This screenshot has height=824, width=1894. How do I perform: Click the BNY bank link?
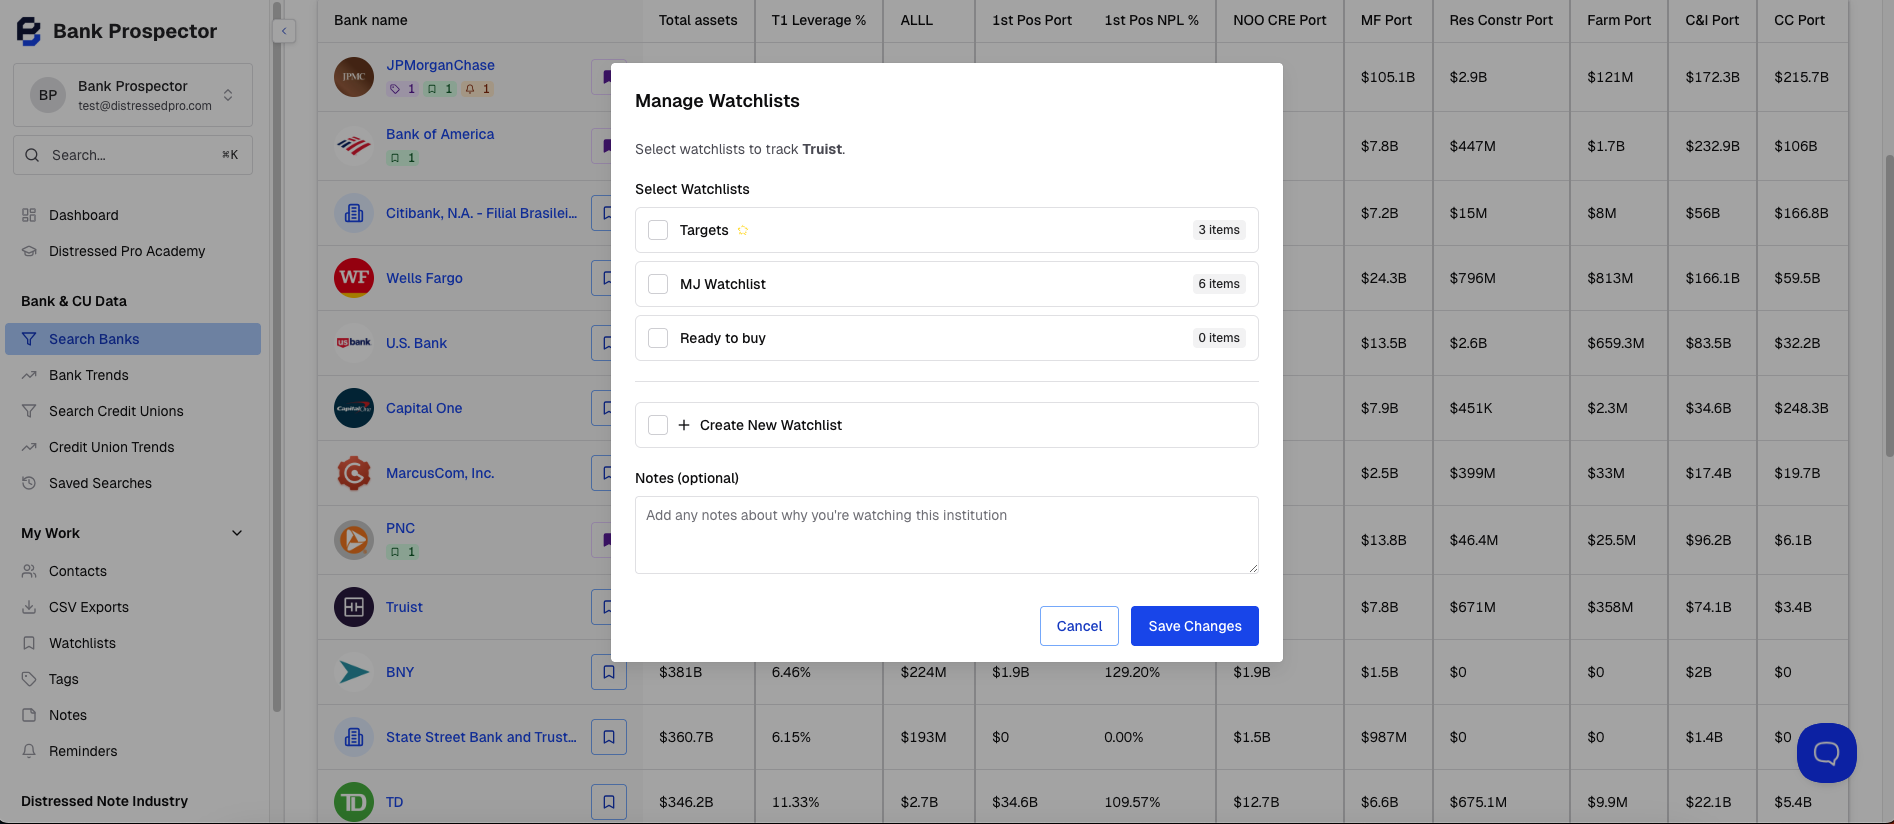pyautogui.click(x=400, y=672)
